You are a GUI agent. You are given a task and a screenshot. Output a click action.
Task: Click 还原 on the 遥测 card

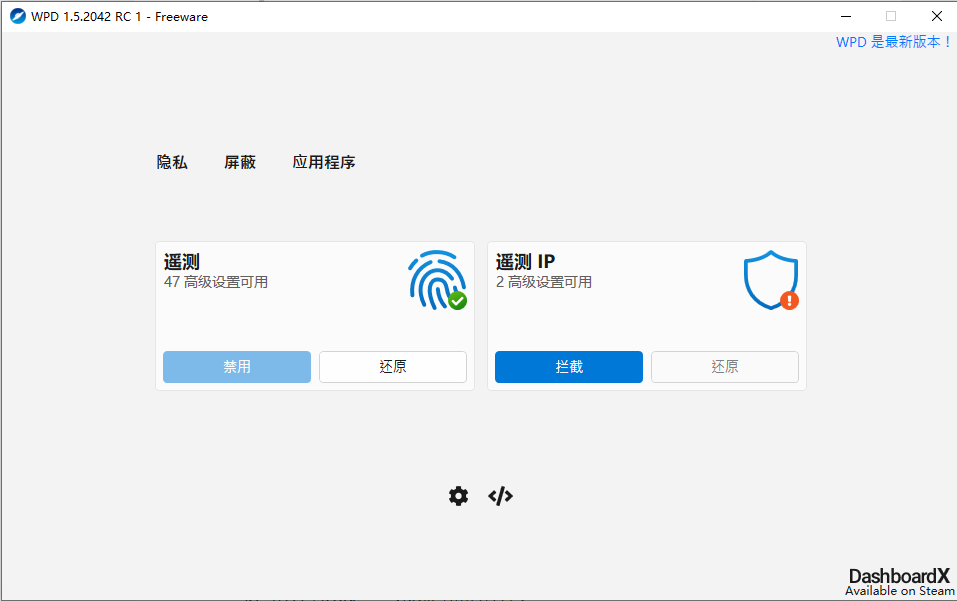[392, 366]
